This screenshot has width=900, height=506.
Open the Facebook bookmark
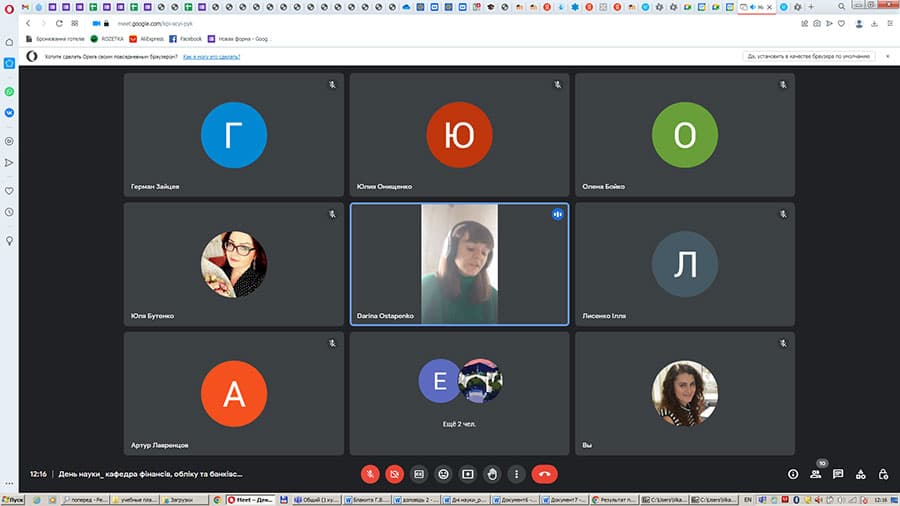pyautogui.click(x=185, y=39)
